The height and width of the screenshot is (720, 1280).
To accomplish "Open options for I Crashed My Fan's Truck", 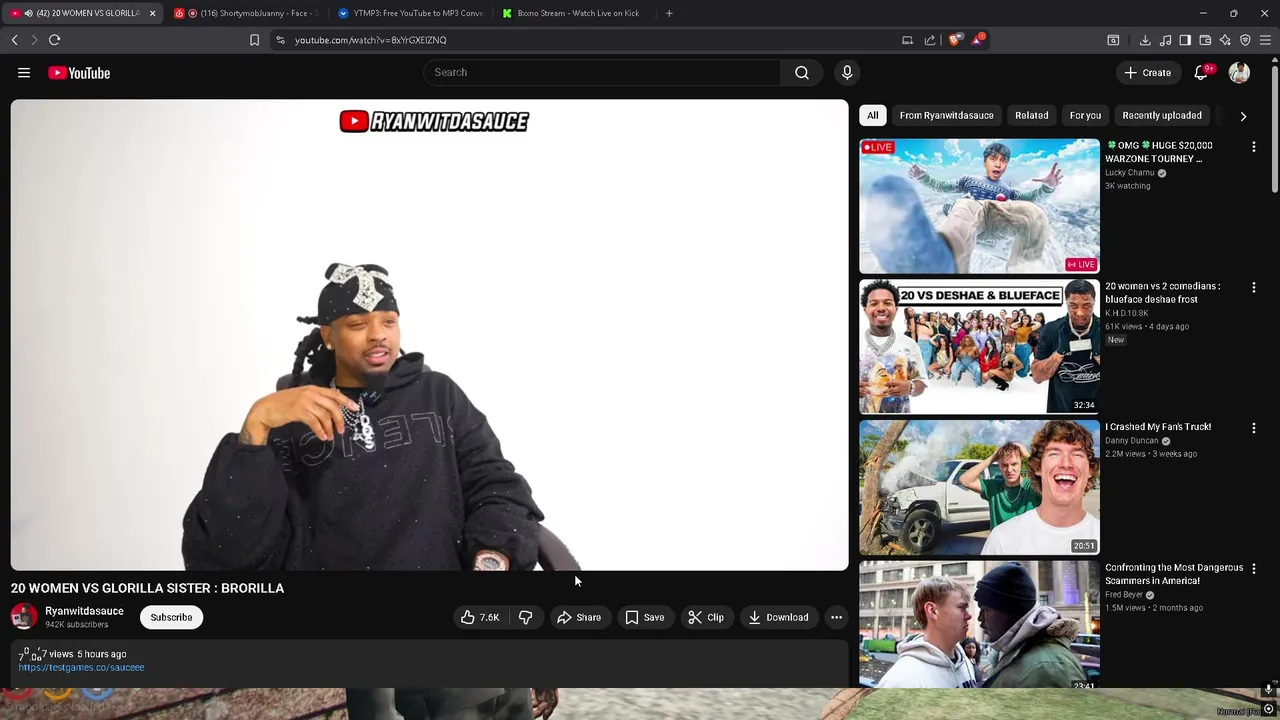I will pyautogui.click(x=1253, y=428).
